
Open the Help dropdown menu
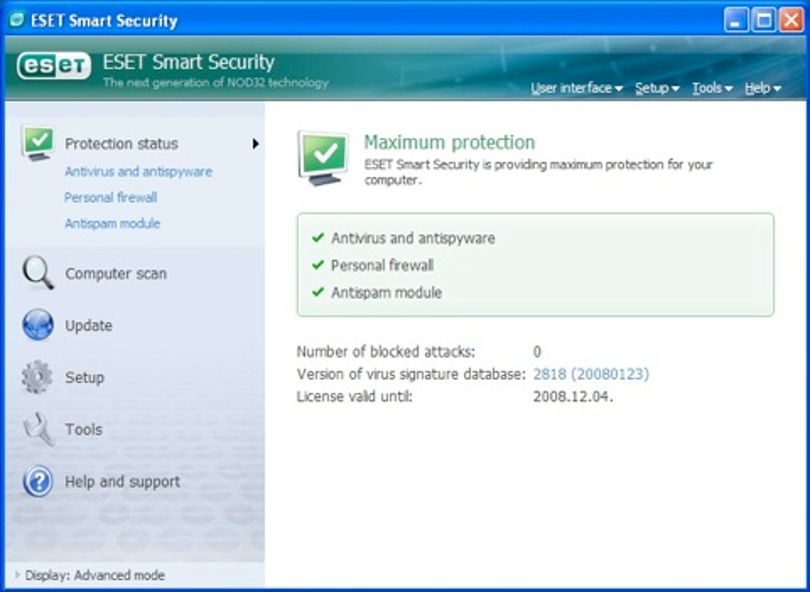pyautogui.click(x=762, y=88)
